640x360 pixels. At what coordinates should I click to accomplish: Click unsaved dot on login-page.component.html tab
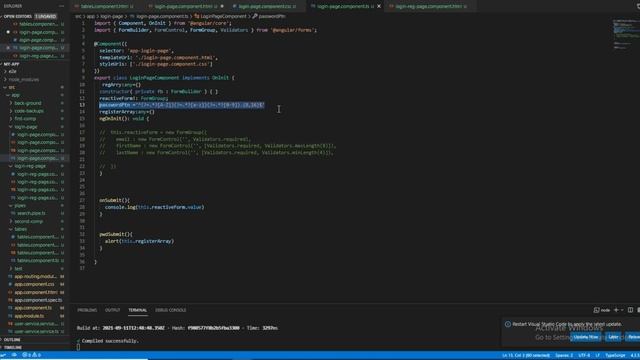point(222,6)
